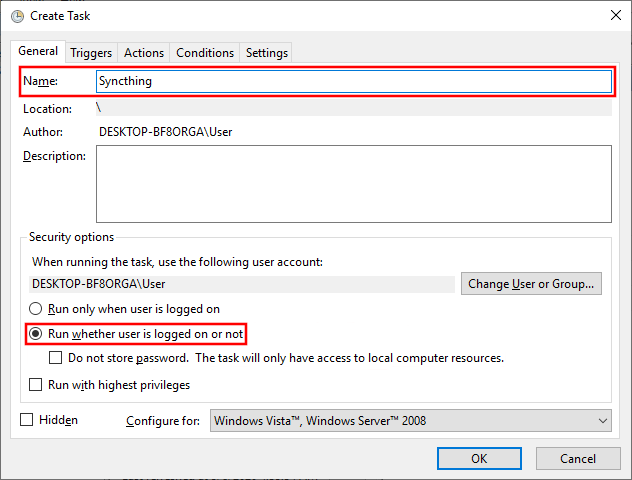Toggle the Hidden checkbox

point(27,420)
